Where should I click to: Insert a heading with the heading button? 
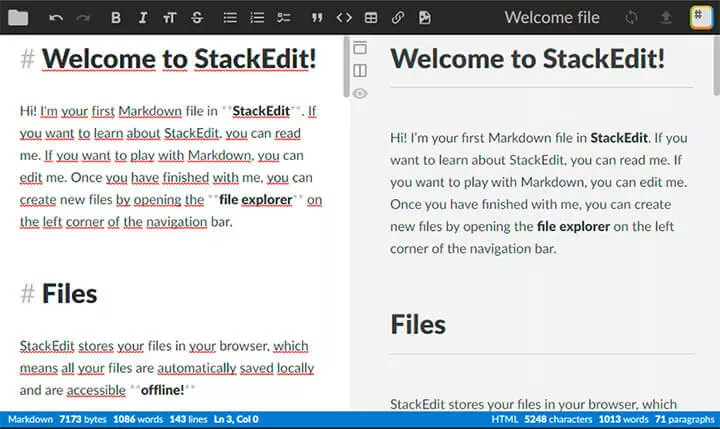169,18
